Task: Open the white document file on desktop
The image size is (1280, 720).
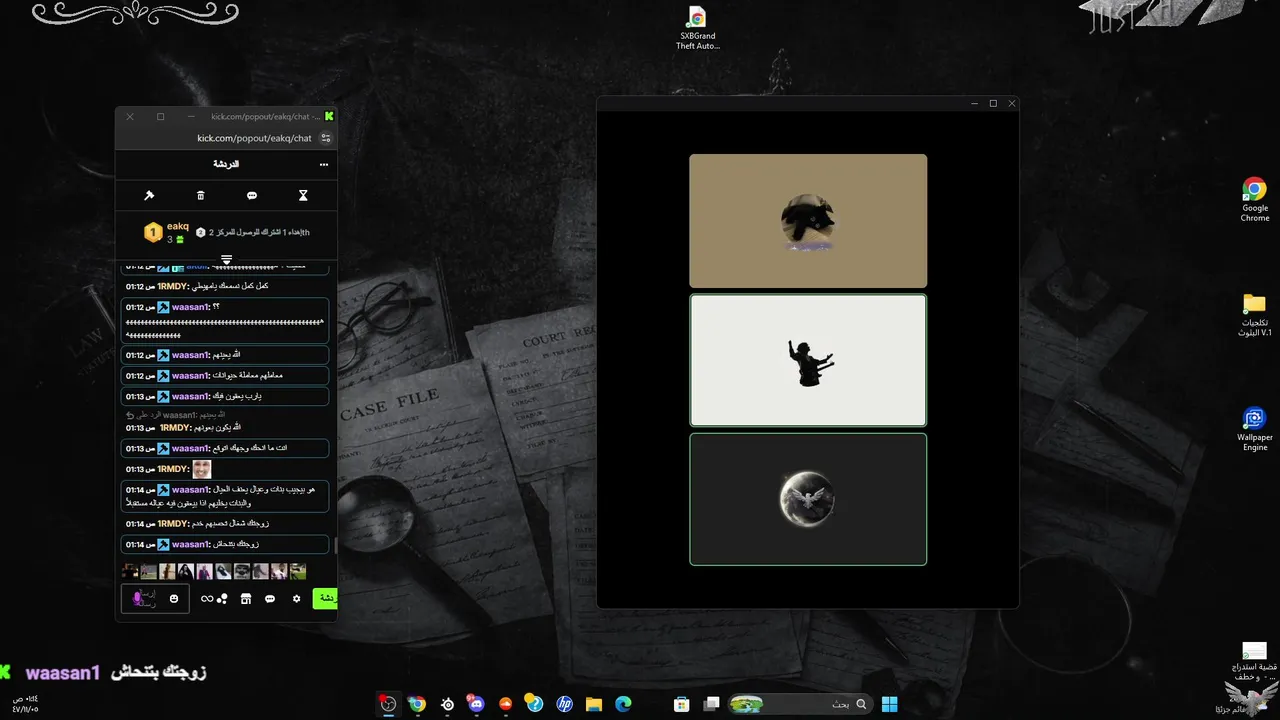Action: coord(1254,660)
